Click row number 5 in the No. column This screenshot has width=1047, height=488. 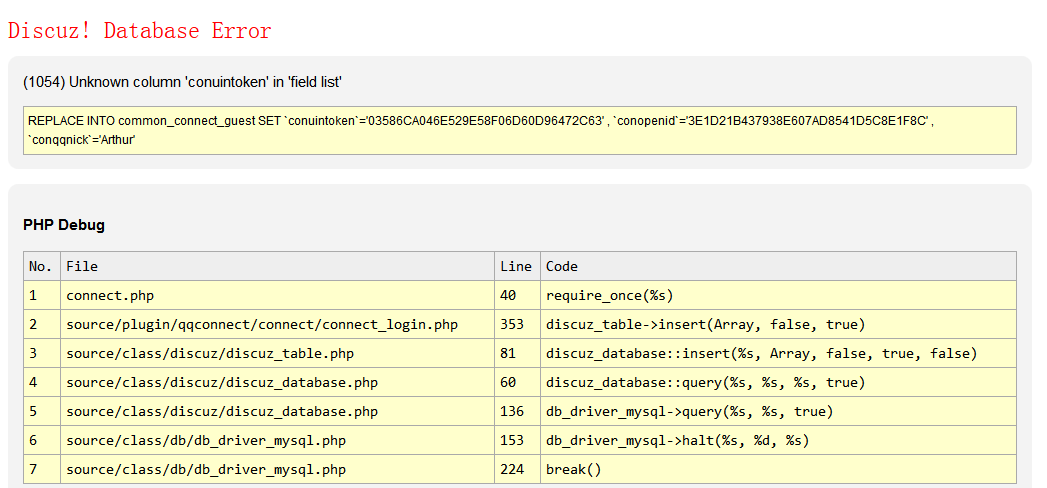pyautogui.click(x=42, y=411)
